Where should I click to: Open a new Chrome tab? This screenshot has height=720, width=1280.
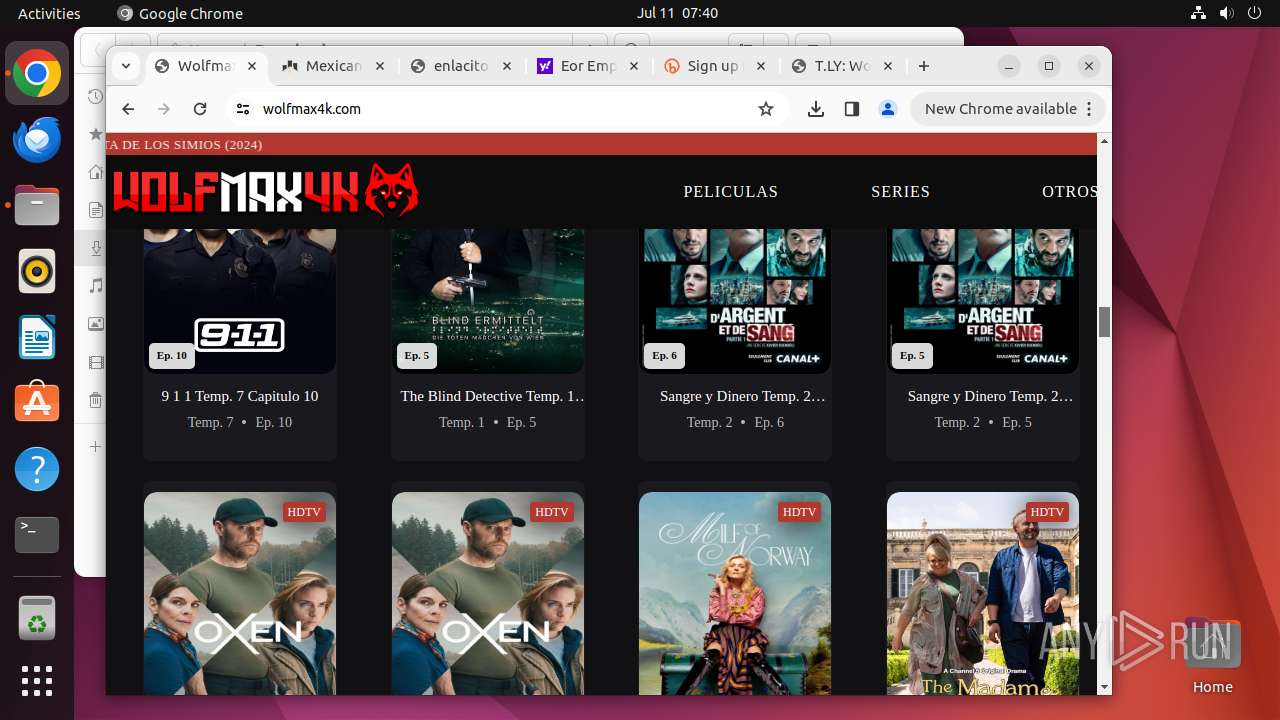[924, 66]
